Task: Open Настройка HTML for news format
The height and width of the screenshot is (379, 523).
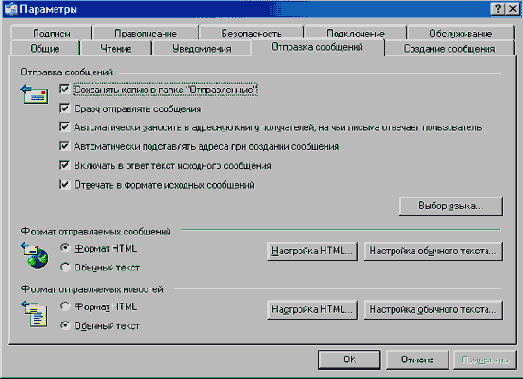Action: pyautogui.click(x=312, y=310)
